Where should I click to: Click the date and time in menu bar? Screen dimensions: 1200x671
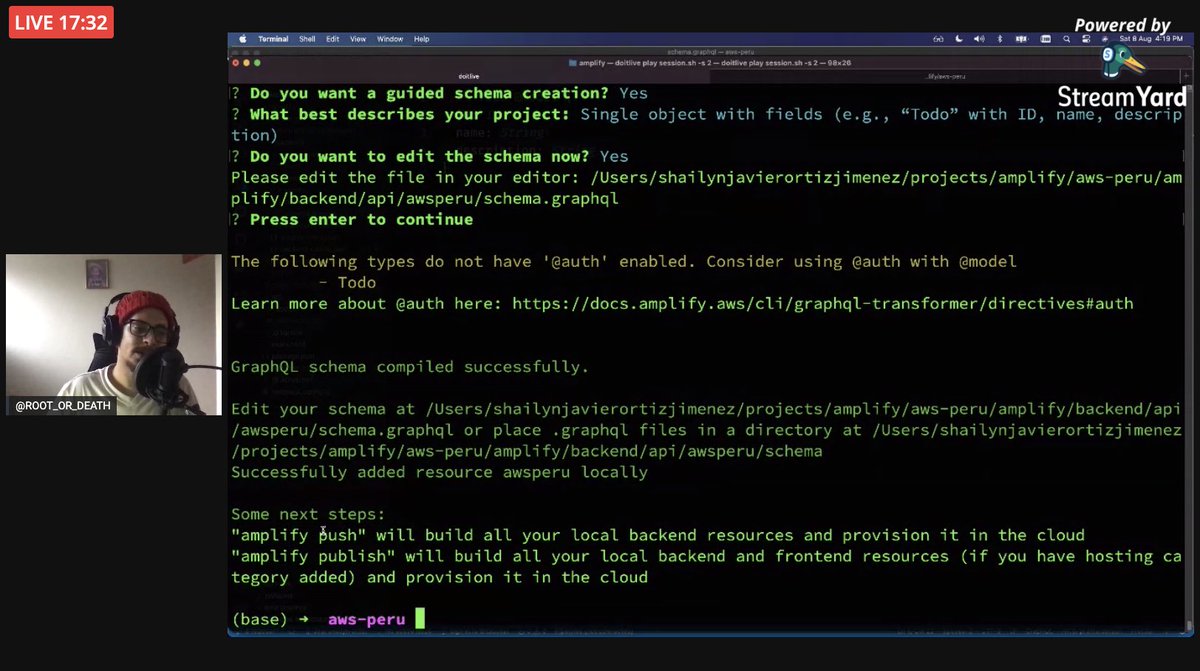click(1151, 39)
